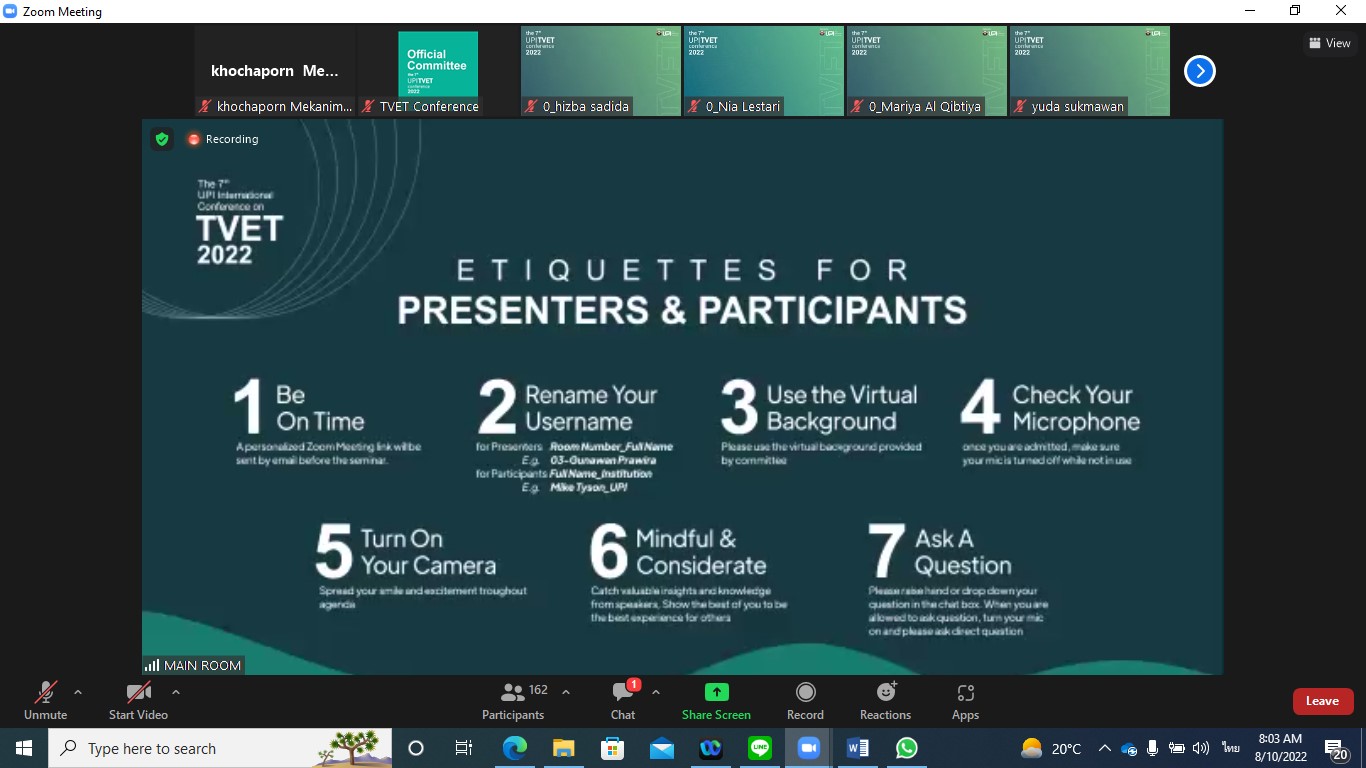Viewport: 1366px width, 768px height.
Task: Open the Reactions menu
Action: (885, 701)
